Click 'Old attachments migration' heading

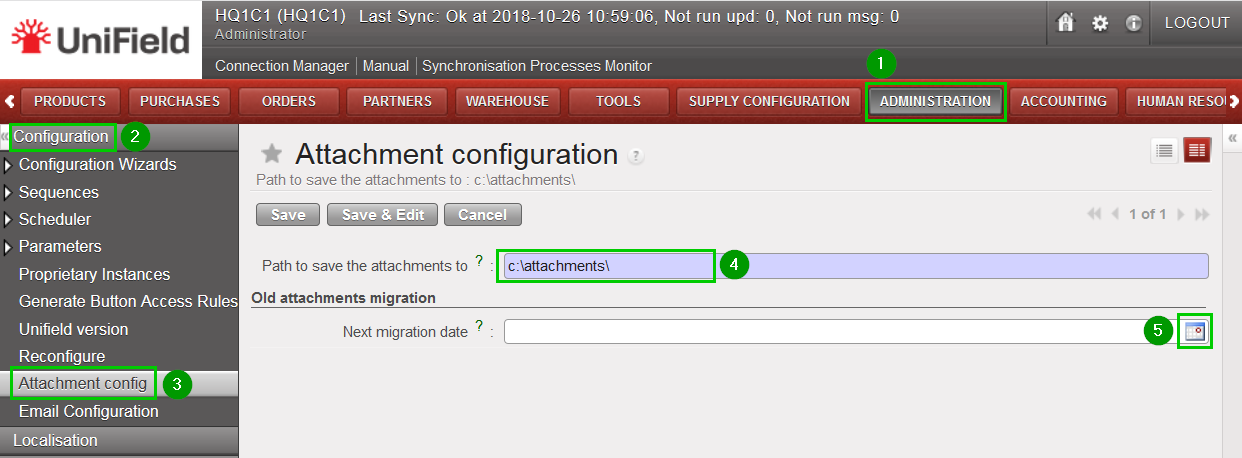343,298
